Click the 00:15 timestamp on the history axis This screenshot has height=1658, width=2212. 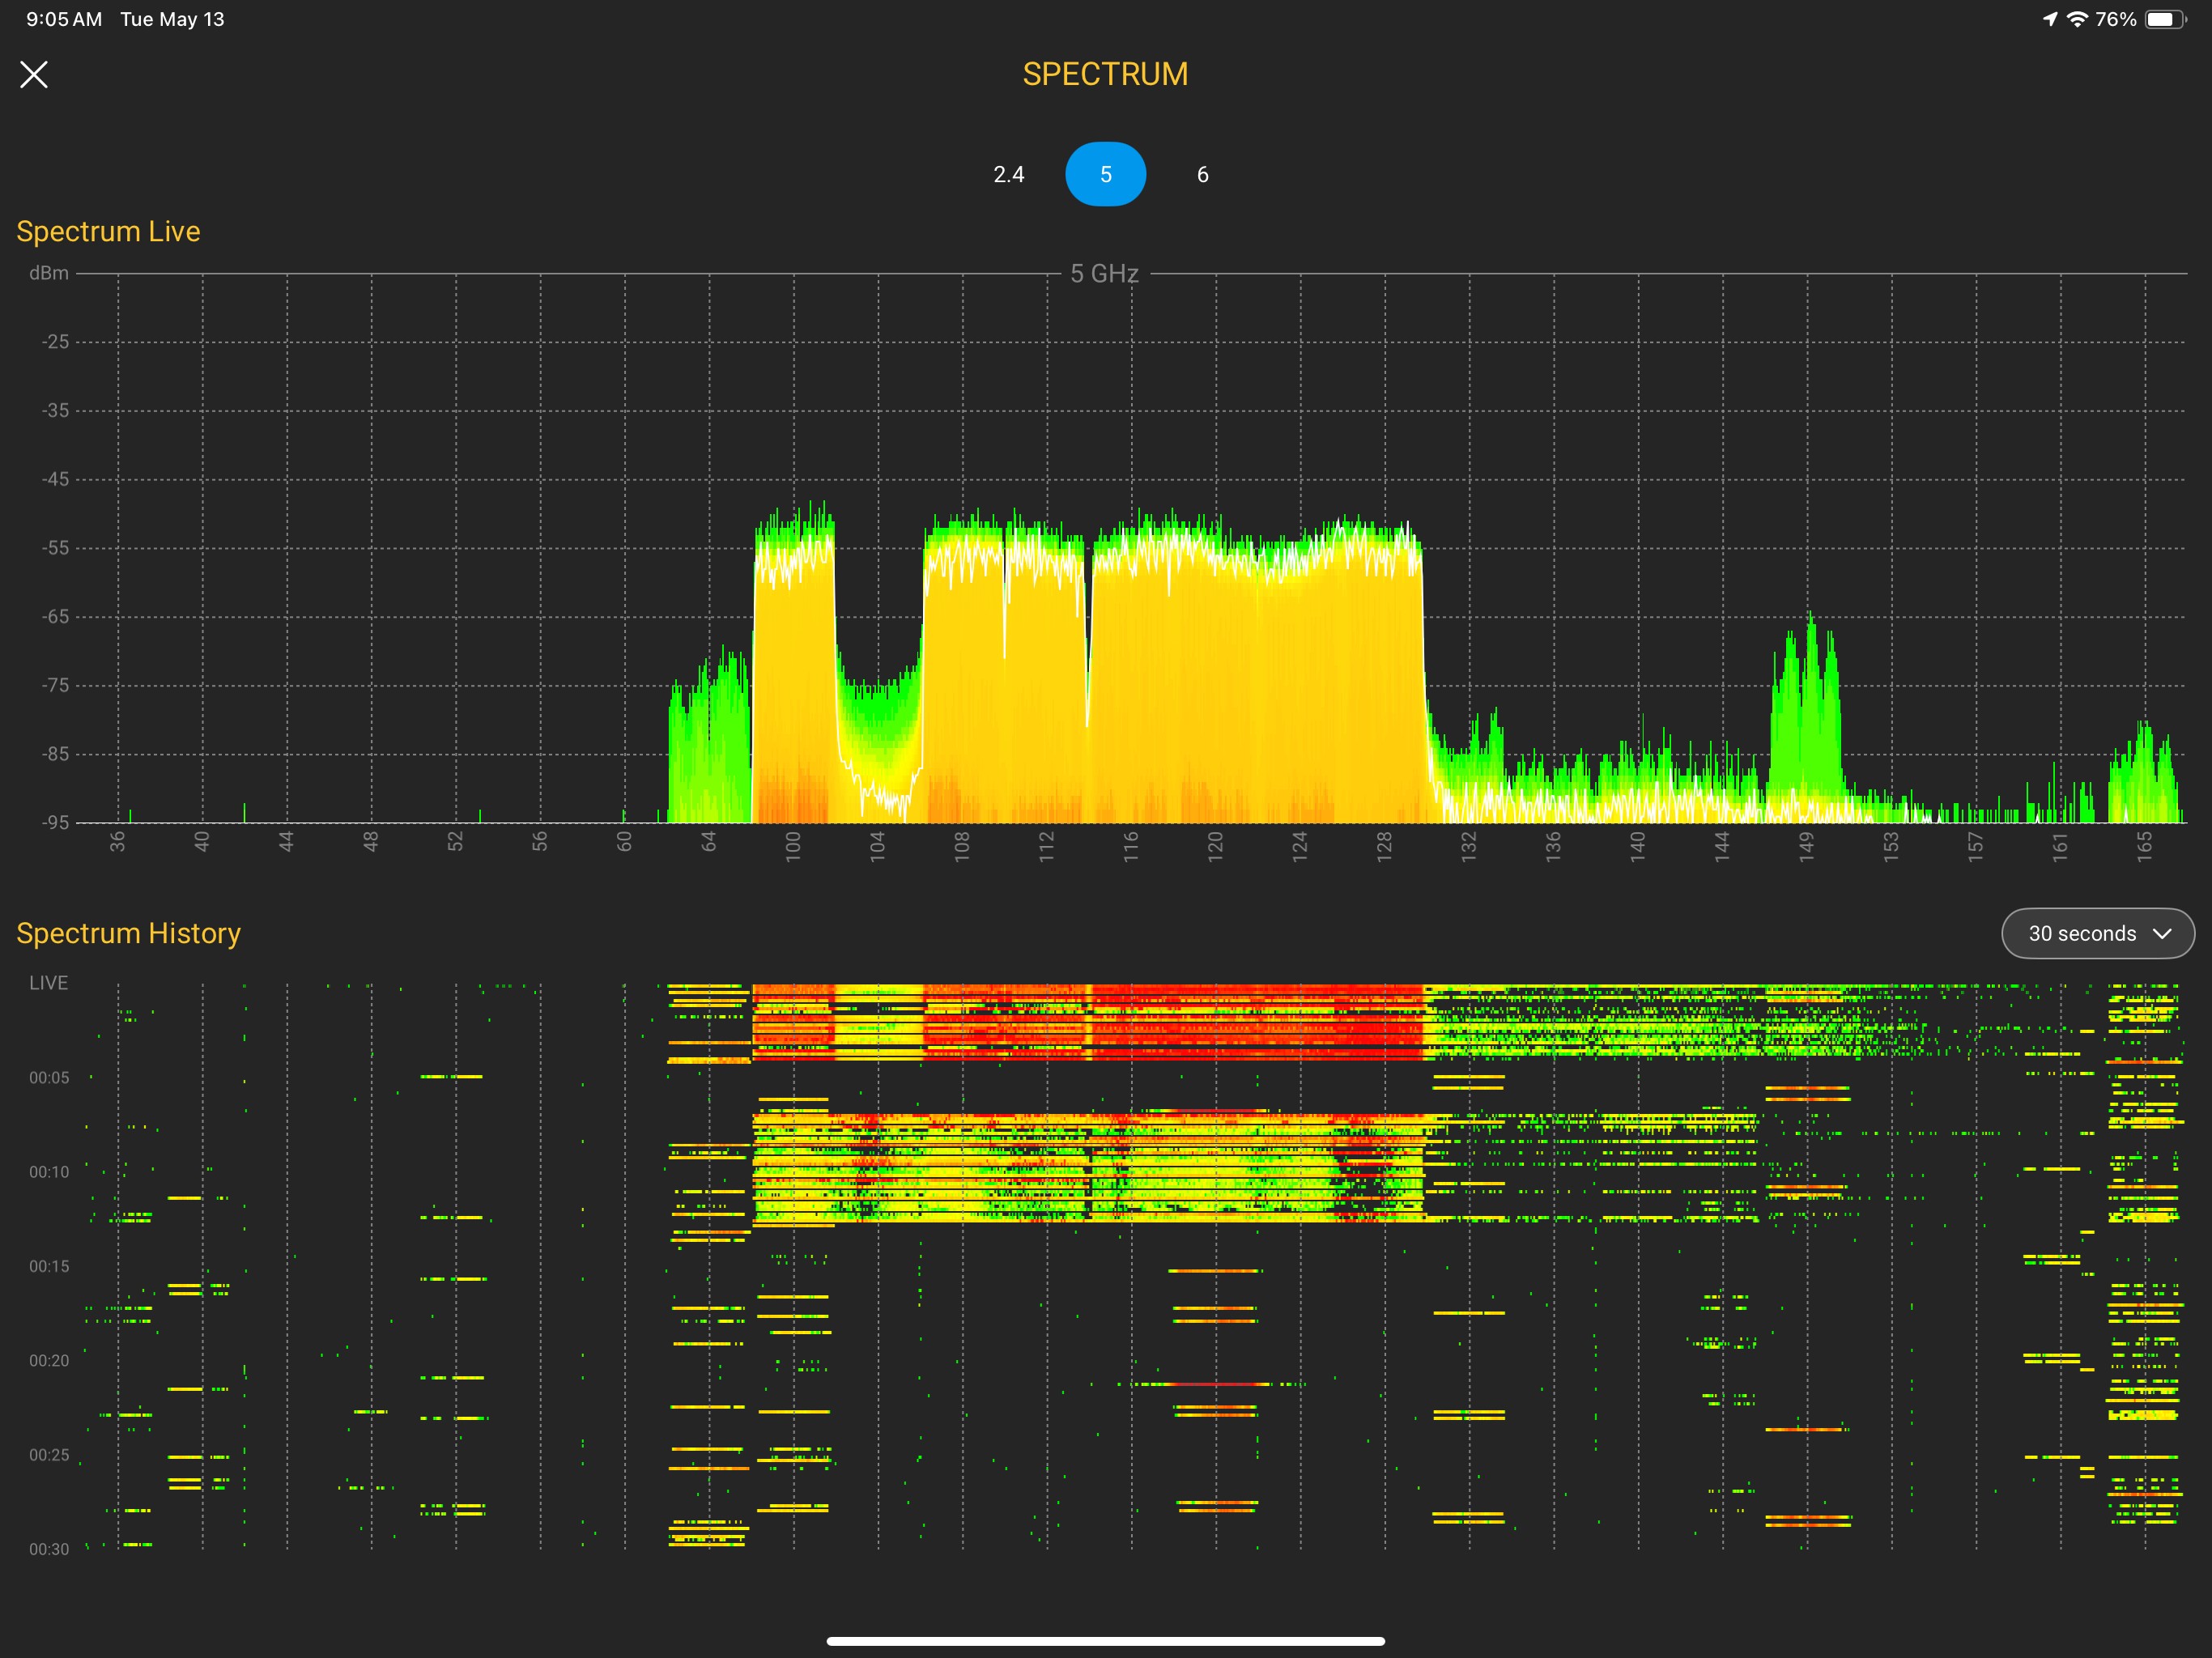pyautogui.click(x=50, y=1266)
